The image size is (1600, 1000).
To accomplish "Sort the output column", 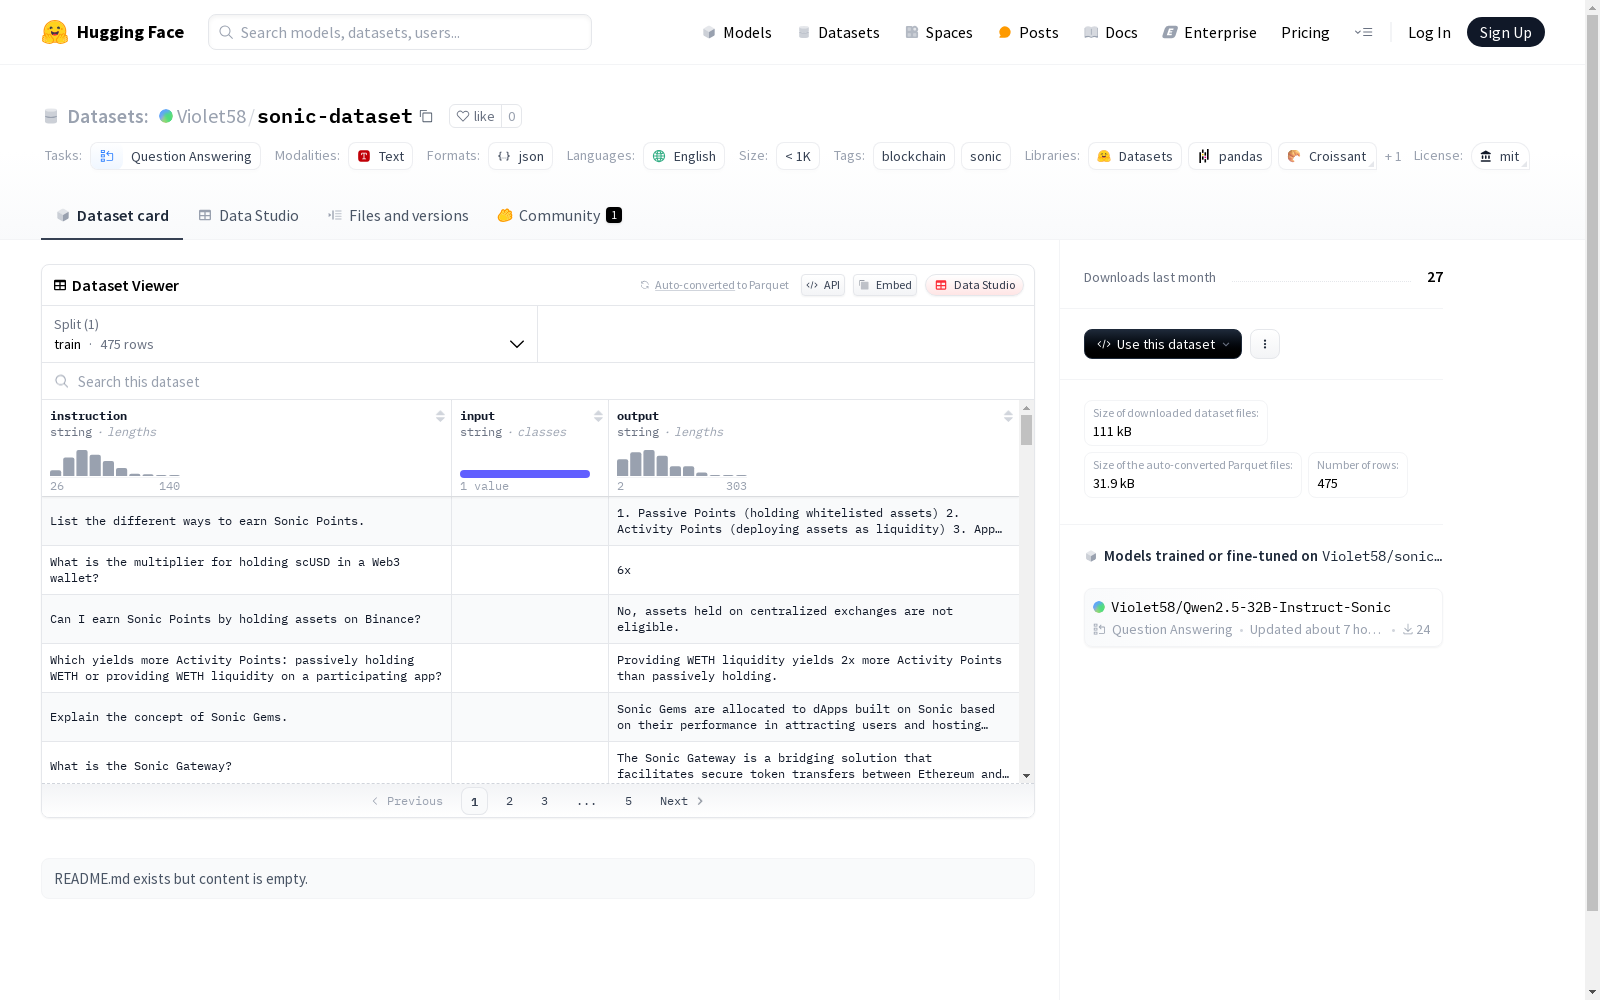I will pos(1008,416).
